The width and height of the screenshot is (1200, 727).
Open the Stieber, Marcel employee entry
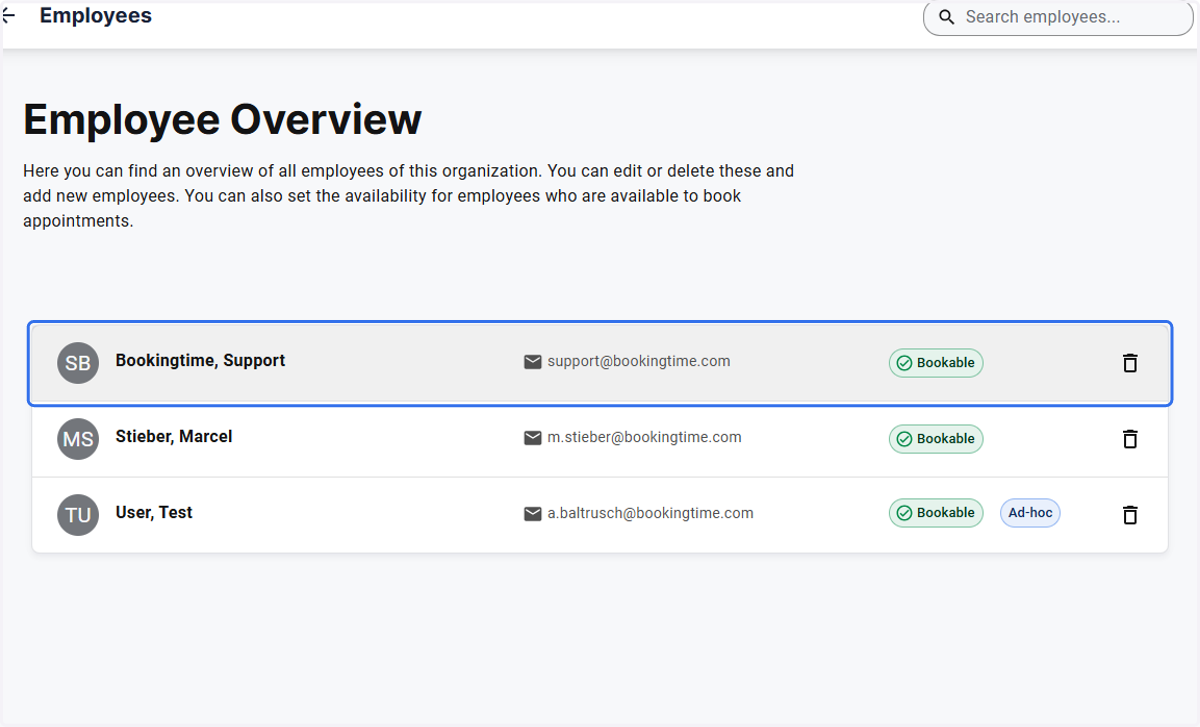coord(600,439)
